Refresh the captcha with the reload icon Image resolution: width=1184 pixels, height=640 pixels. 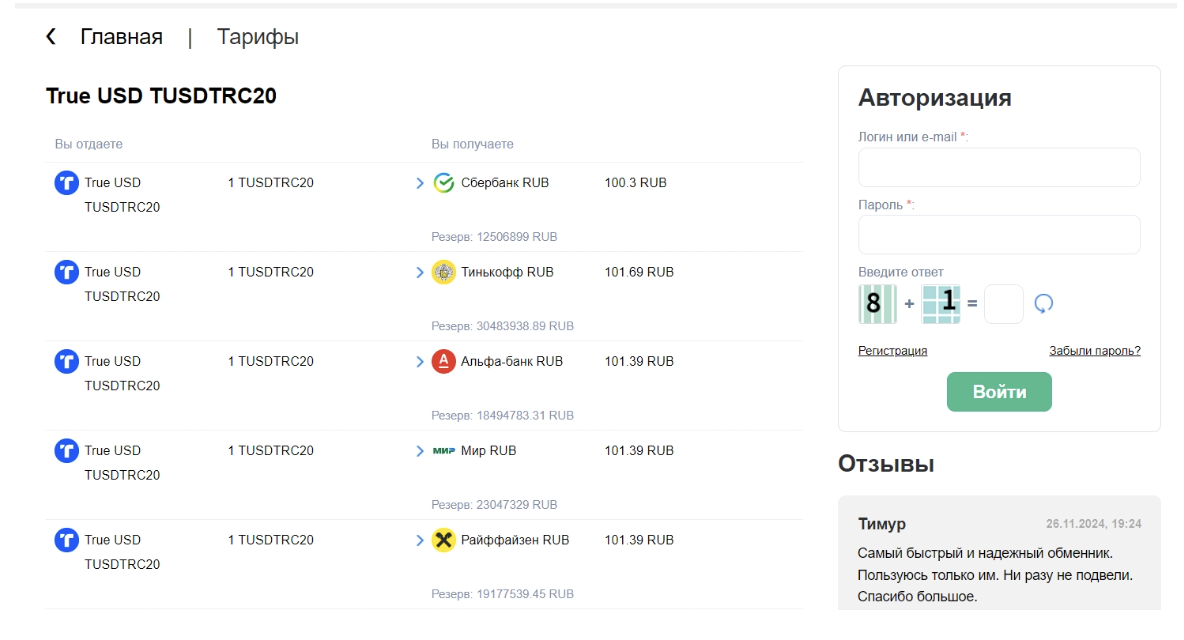point(1044,304)
